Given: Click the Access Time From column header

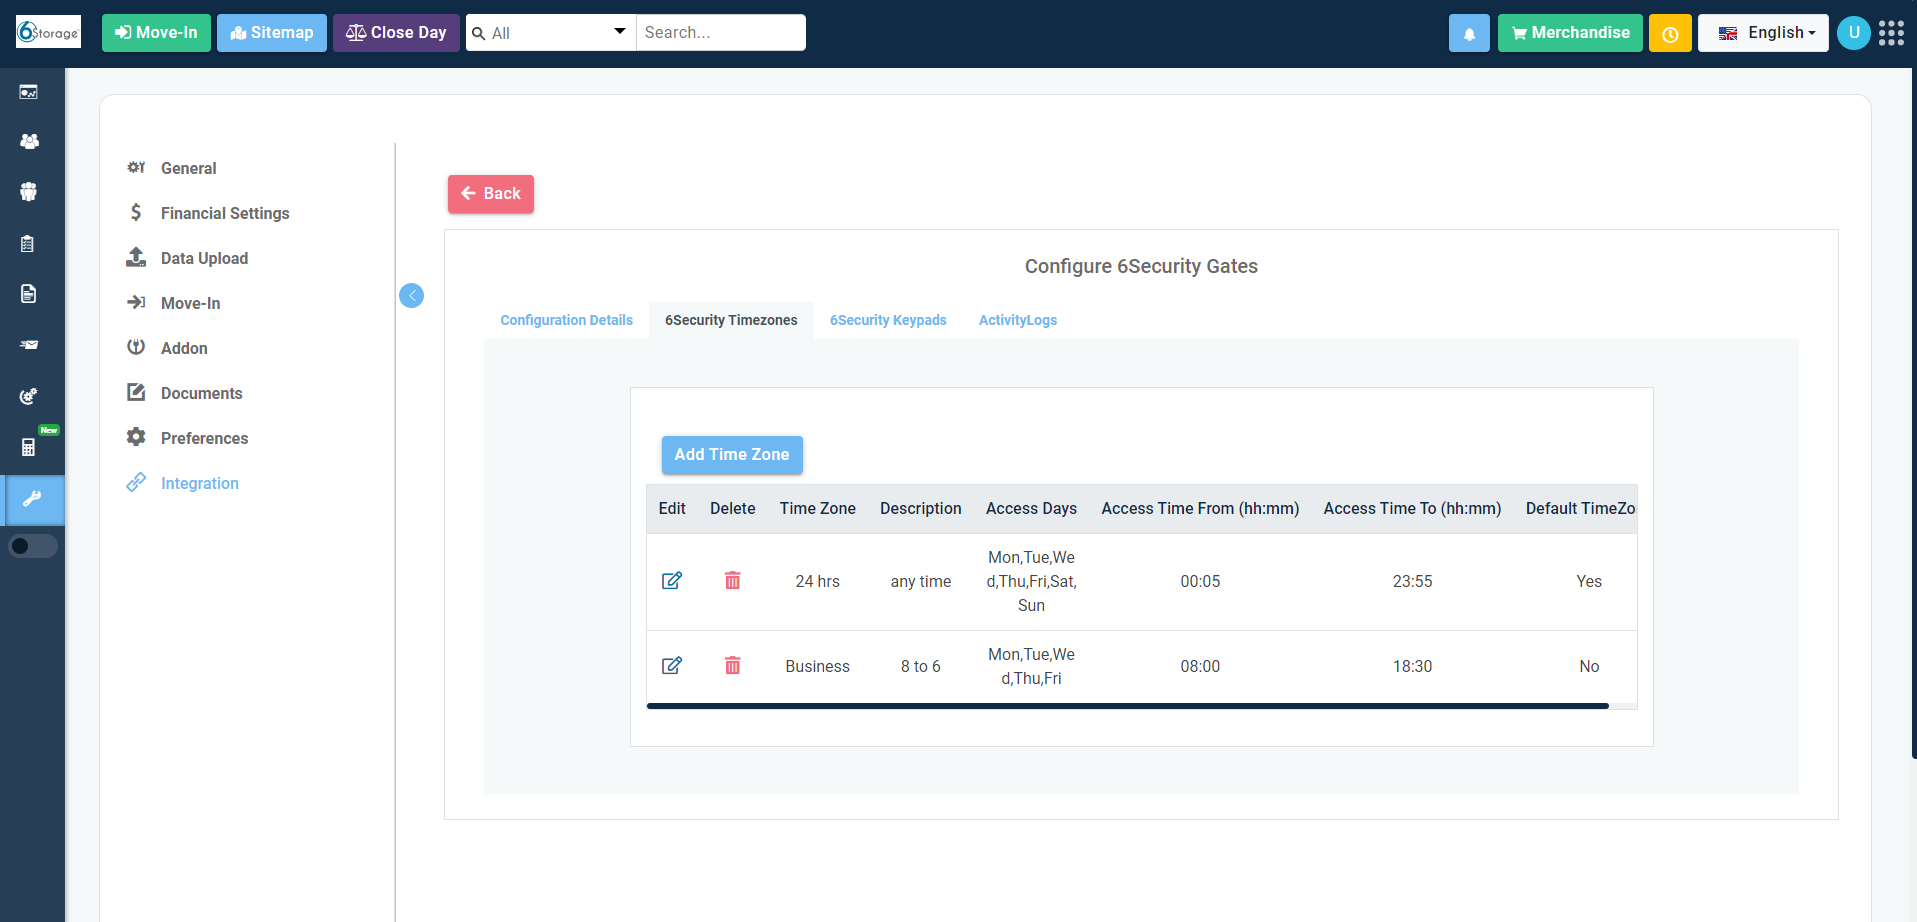Looking at the screenshot, I should tap(1200, 509).
